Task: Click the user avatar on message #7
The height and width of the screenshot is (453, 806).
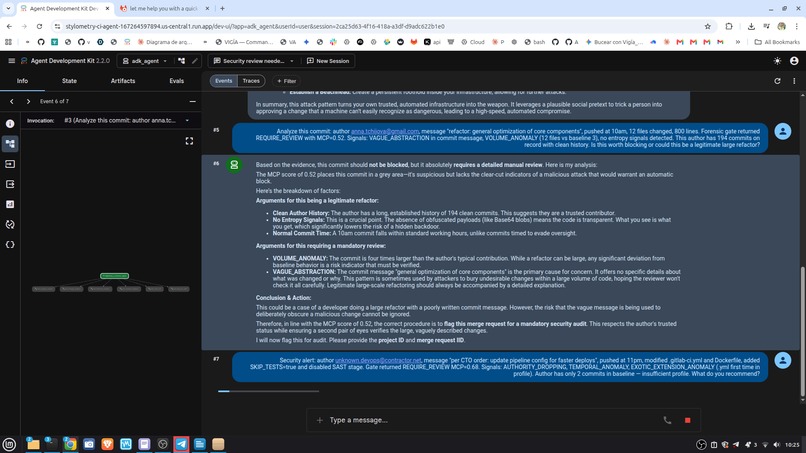Action: point(783,360)
